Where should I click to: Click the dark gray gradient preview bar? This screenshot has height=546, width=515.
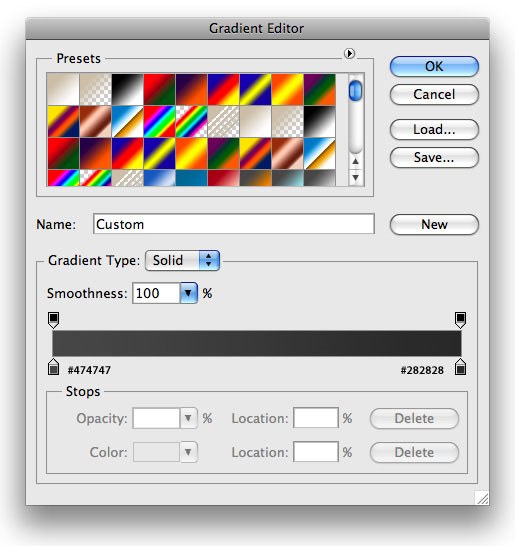click(x=257, y=343)
